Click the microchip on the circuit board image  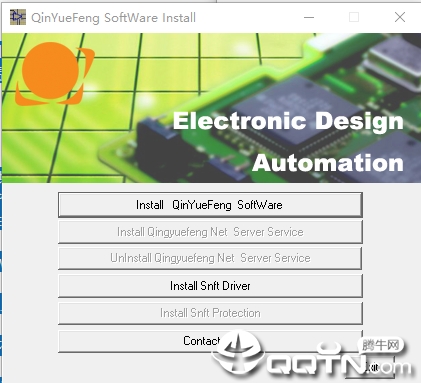tap(297, 107)
